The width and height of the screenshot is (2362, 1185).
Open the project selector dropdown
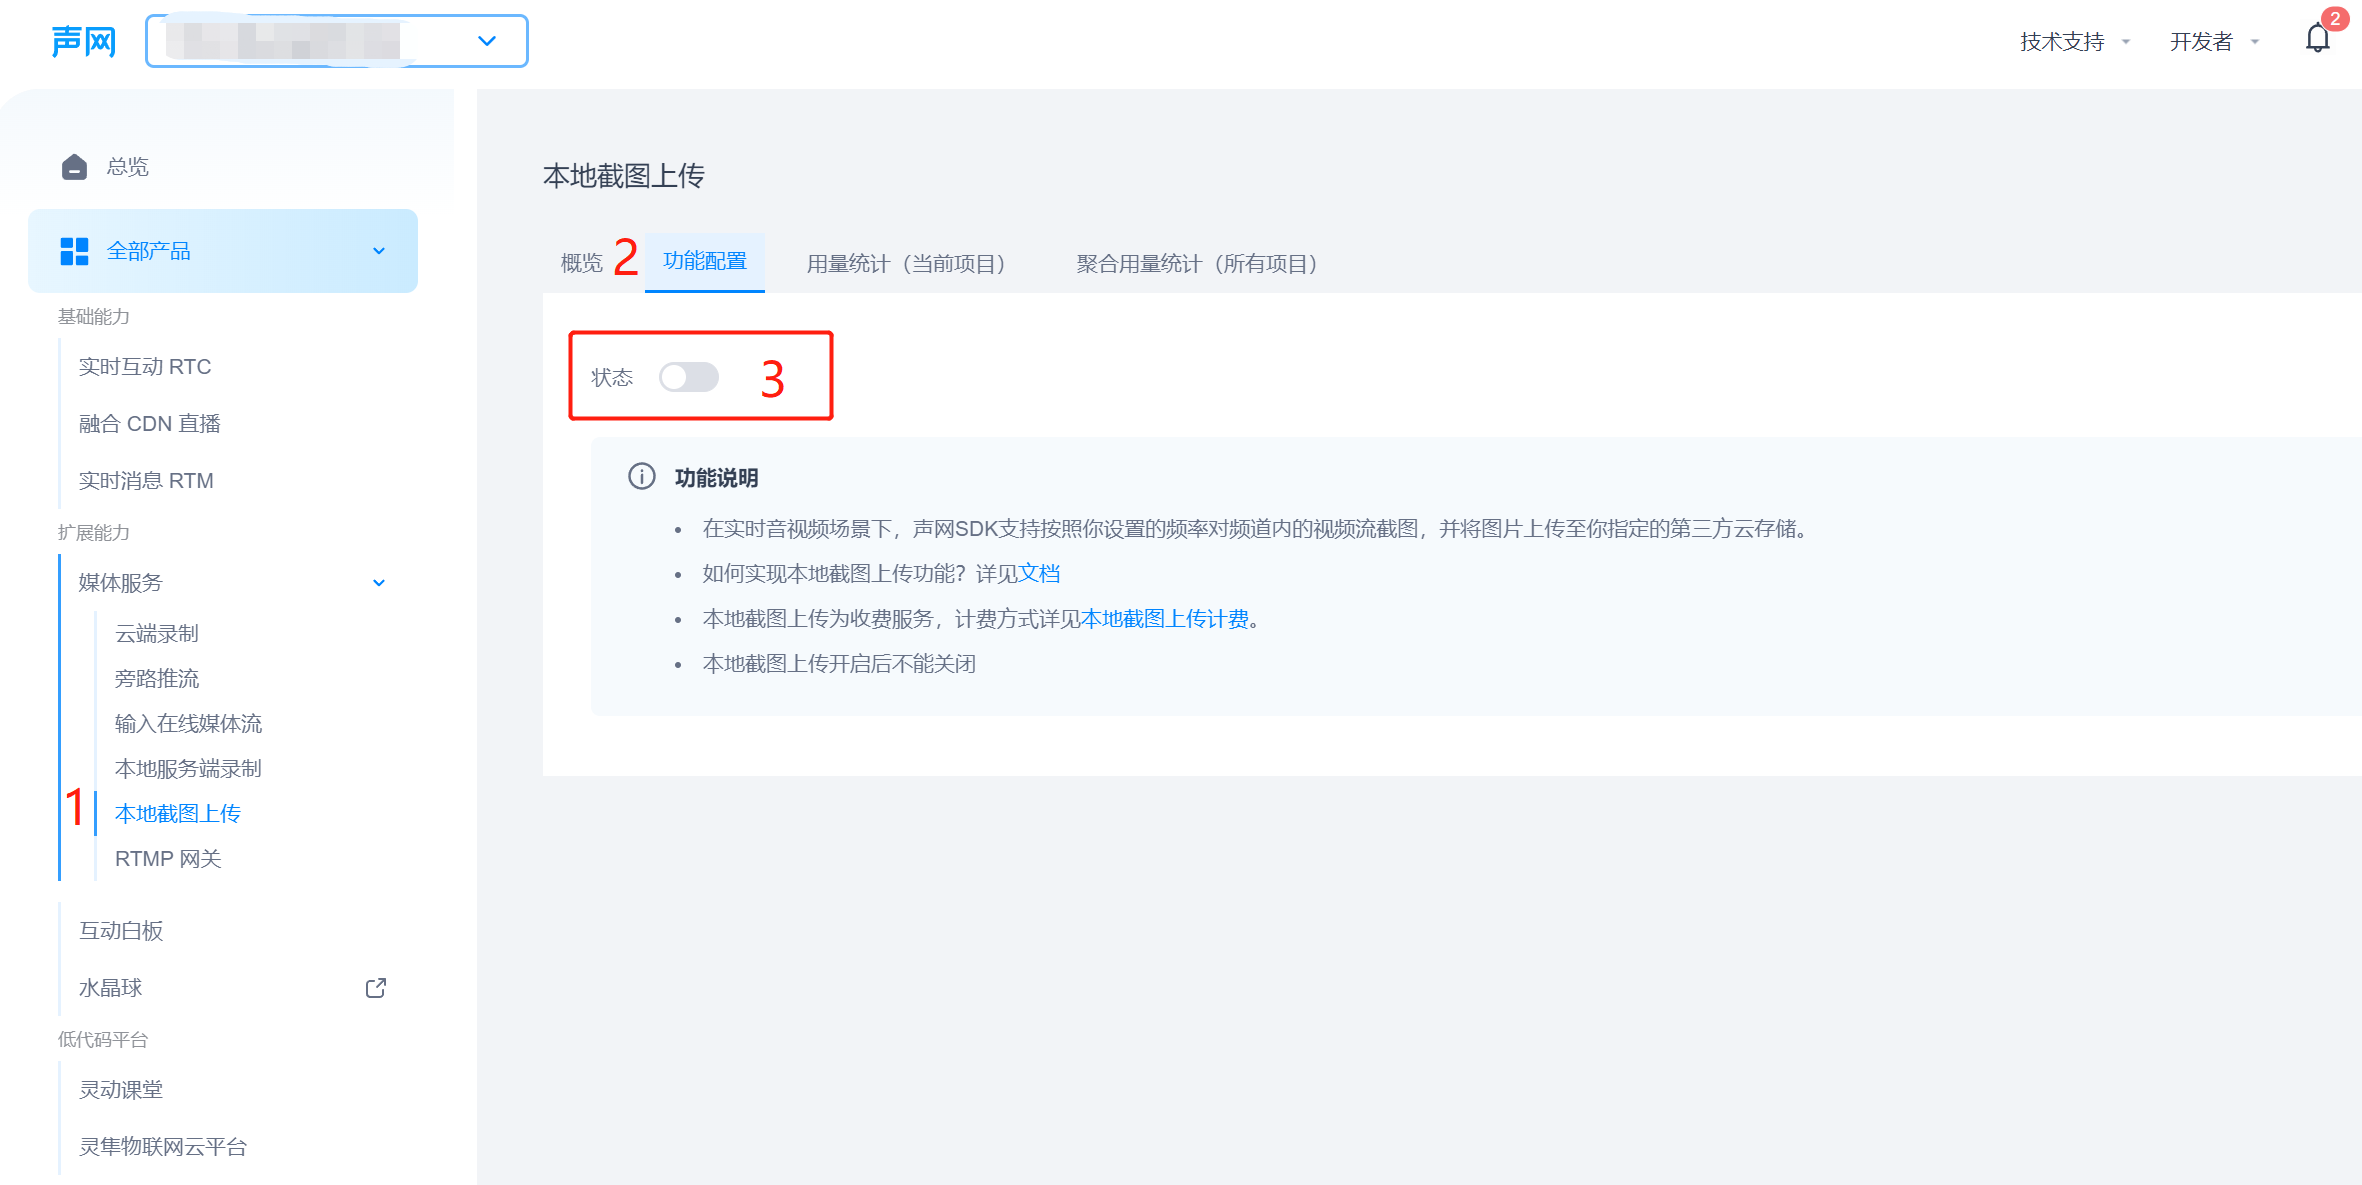click(337, 41)
